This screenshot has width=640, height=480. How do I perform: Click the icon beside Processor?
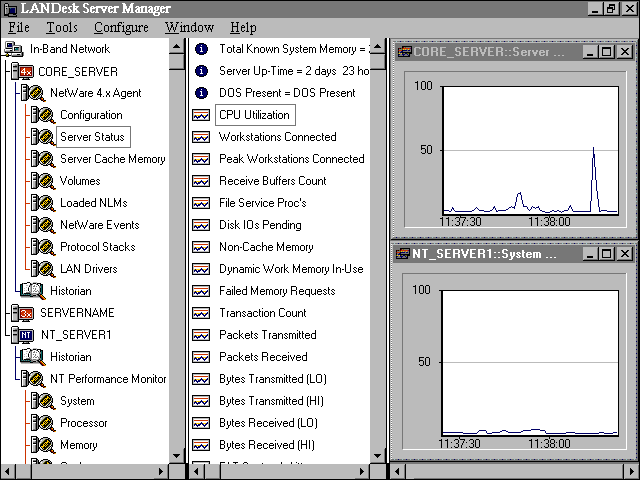pyautogui.click(x=43, y=423)
